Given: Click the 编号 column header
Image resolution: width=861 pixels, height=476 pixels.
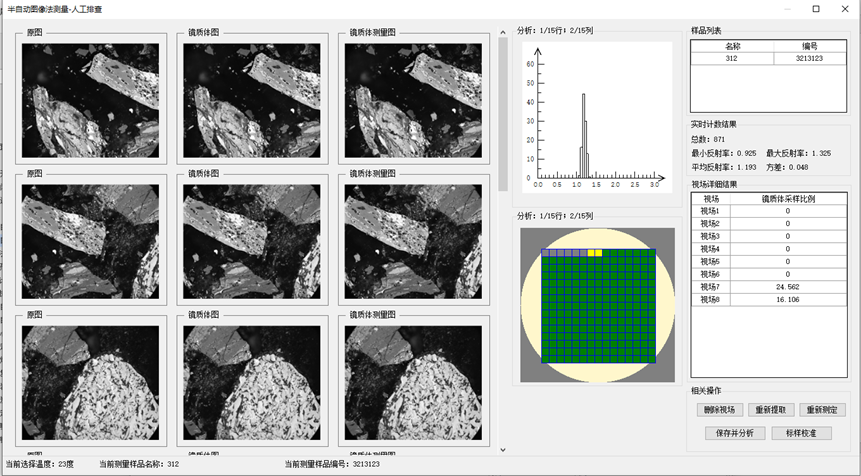Looking at the screenshot, I should (809, 46).
